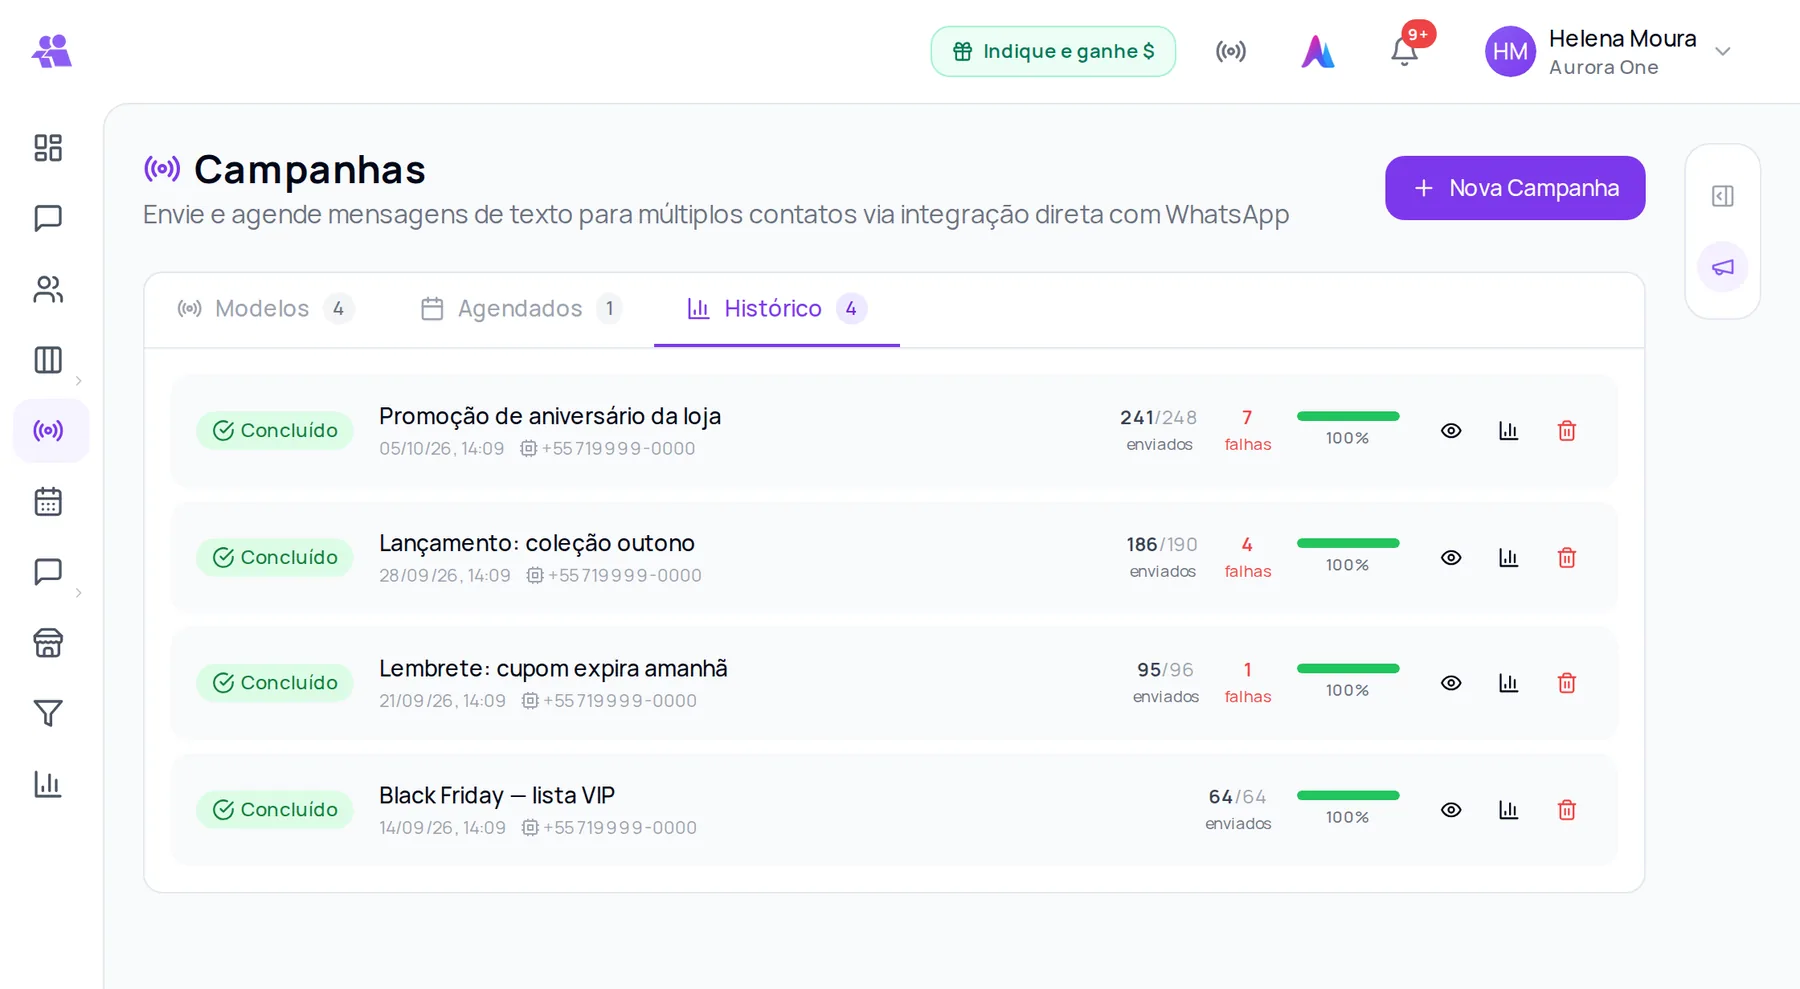Open the upper chat messages icon in sidebar

48,218
